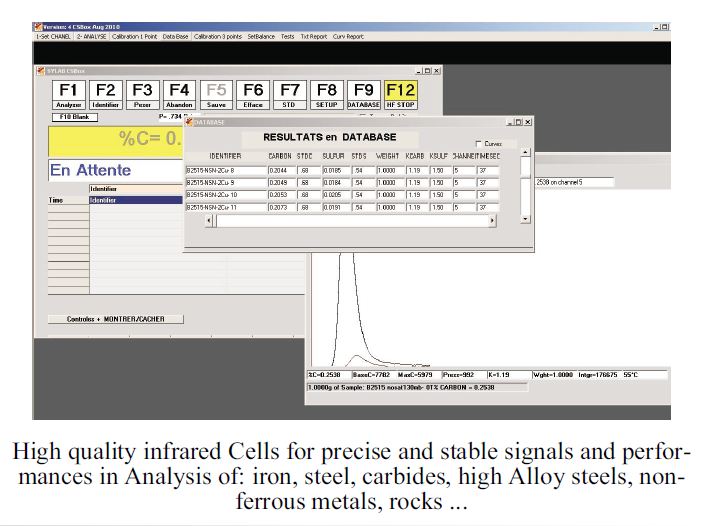Click the F2 Identifier button

[105, 93]
